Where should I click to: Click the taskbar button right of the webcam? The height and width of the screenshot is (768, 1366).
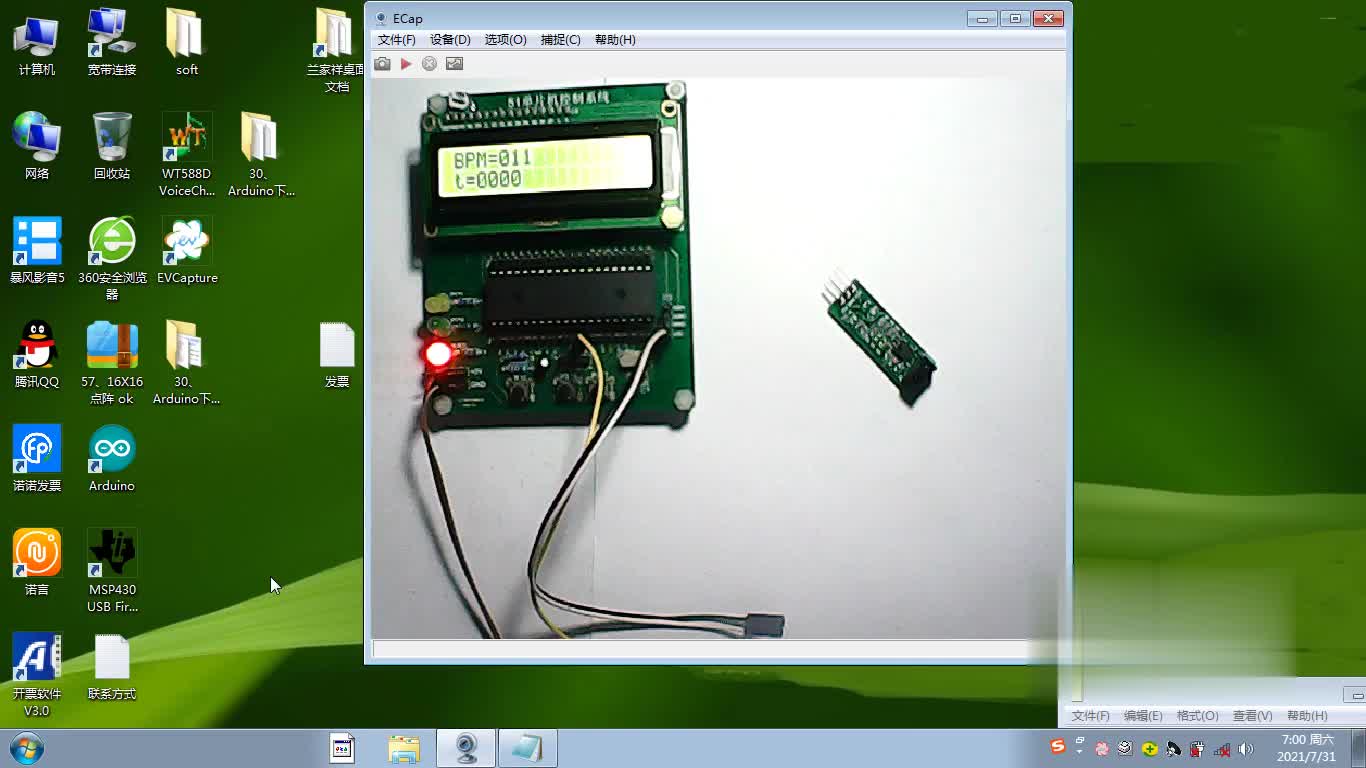pos(527,748)
